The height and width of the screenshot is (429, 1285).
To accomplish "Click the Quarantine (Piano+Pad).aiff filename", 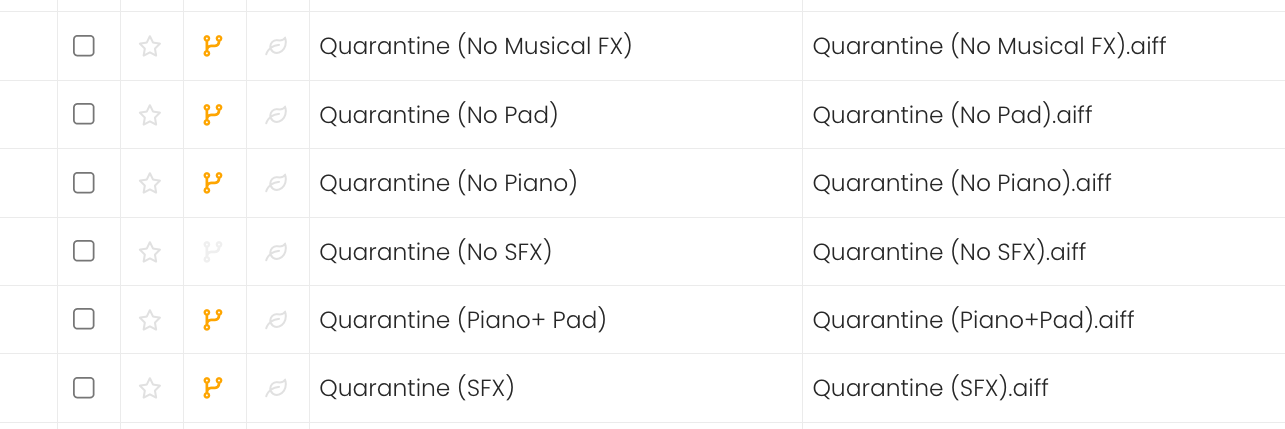I will [973, 320].
